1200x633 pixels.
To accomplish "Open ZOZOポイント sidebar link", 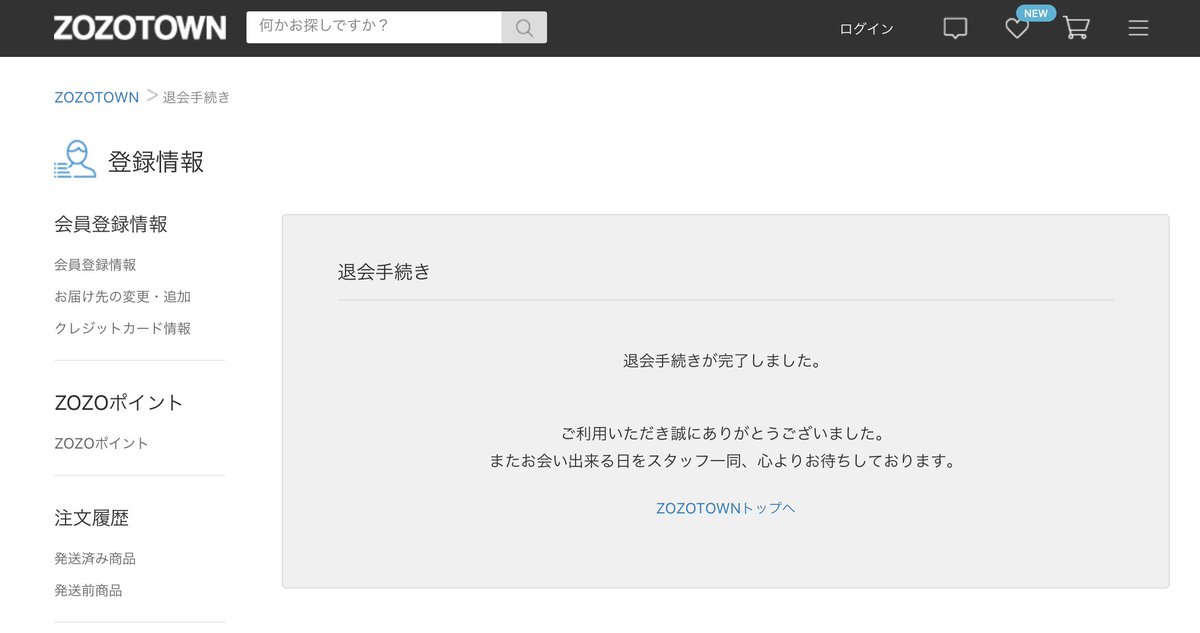I will point(101,443).
